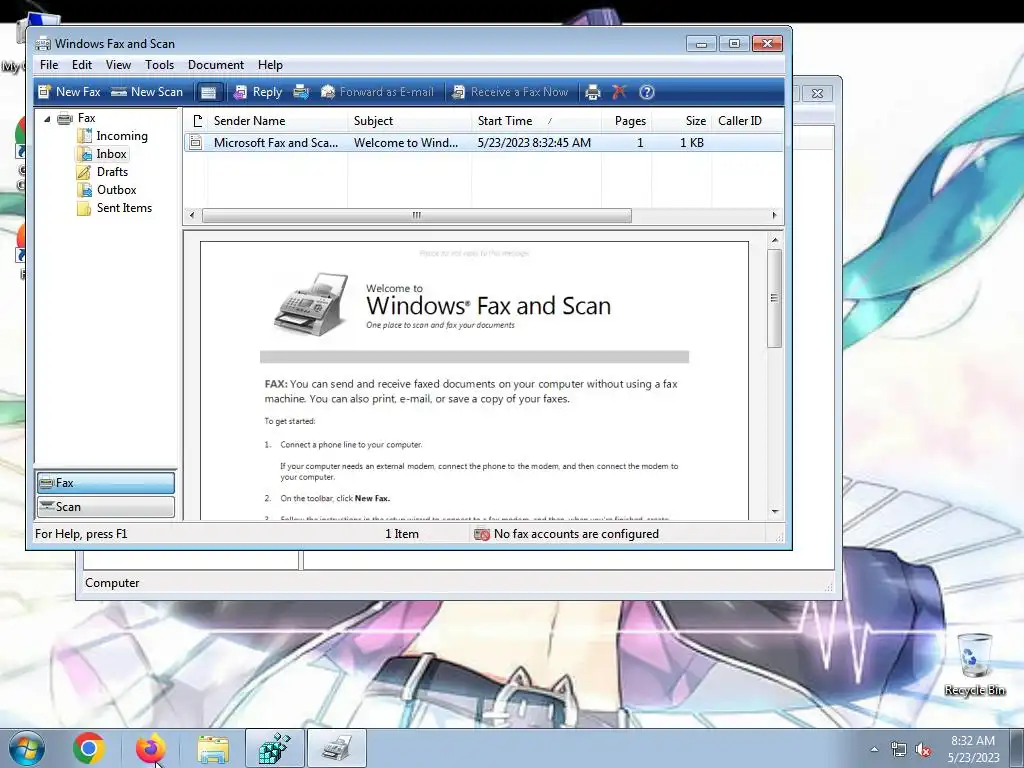Open the View menu
The width and height of the screenshot is (1024, 768).
(118, 65)
